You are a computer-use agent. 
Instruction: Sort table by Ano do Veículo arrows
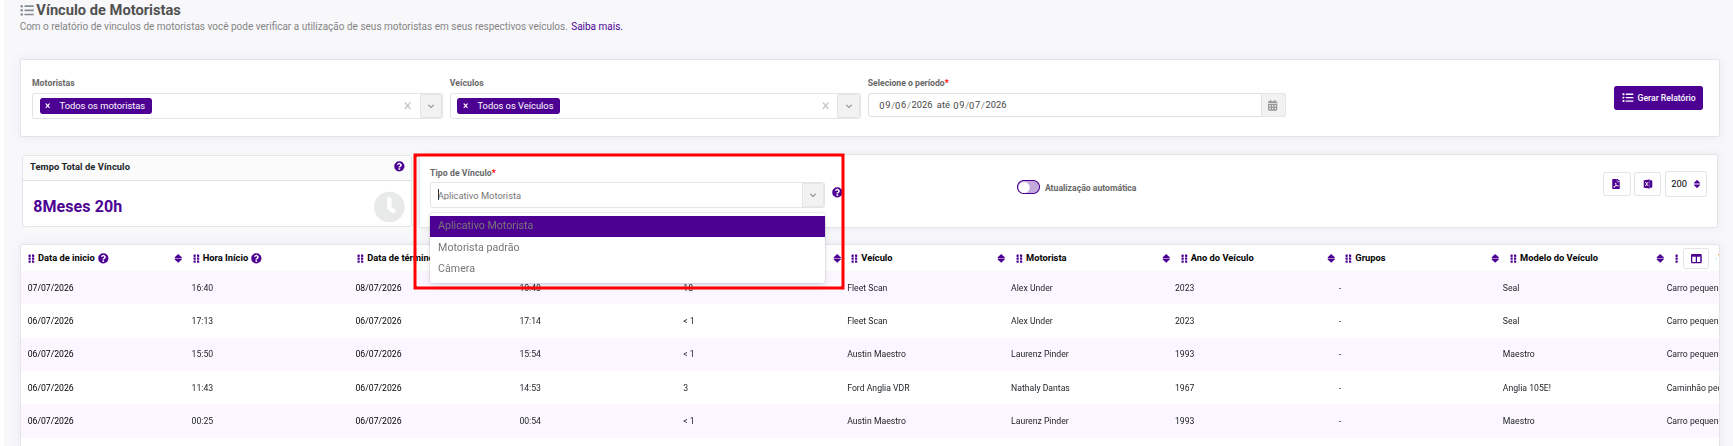1331,258
